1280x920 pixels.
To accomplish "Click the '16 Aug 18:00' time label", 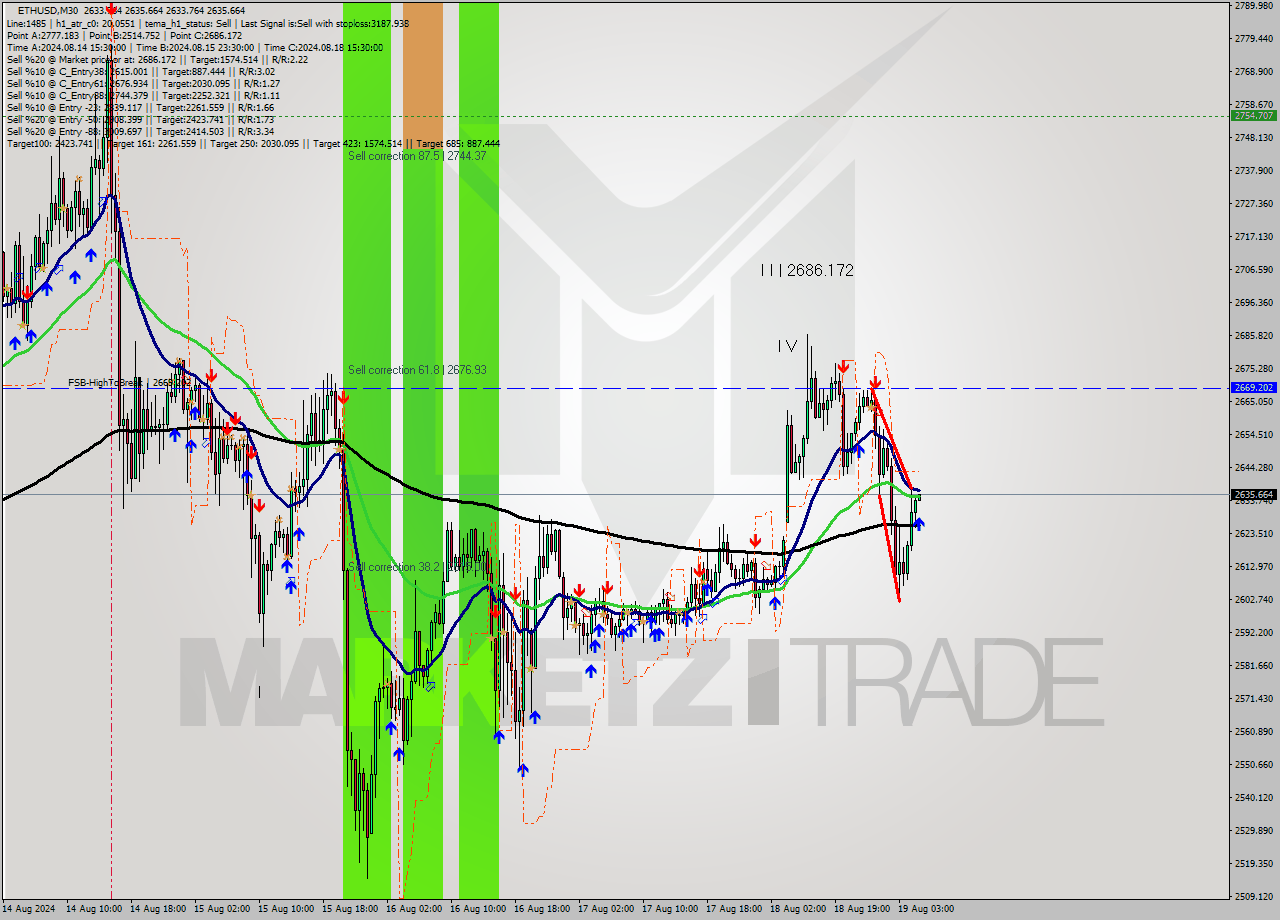I will click(542, 909).
